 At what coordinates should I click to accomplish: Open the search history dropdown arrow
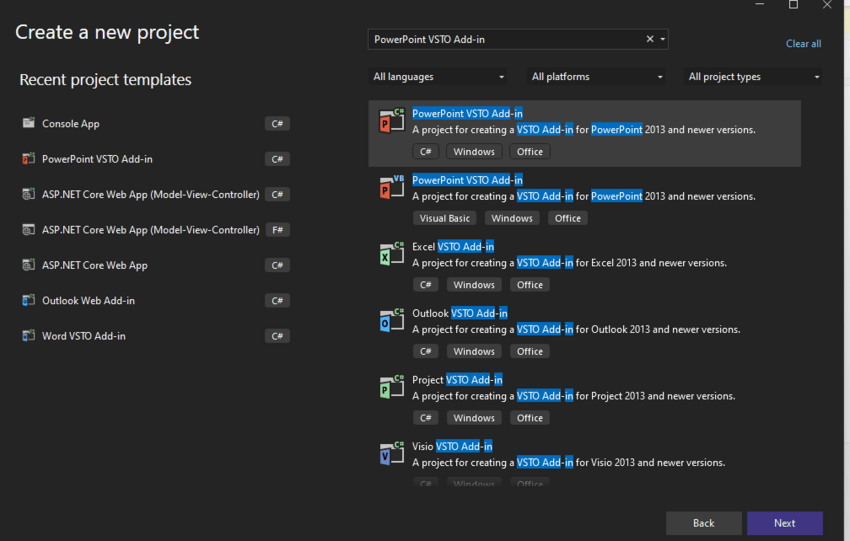coord(662,39)
